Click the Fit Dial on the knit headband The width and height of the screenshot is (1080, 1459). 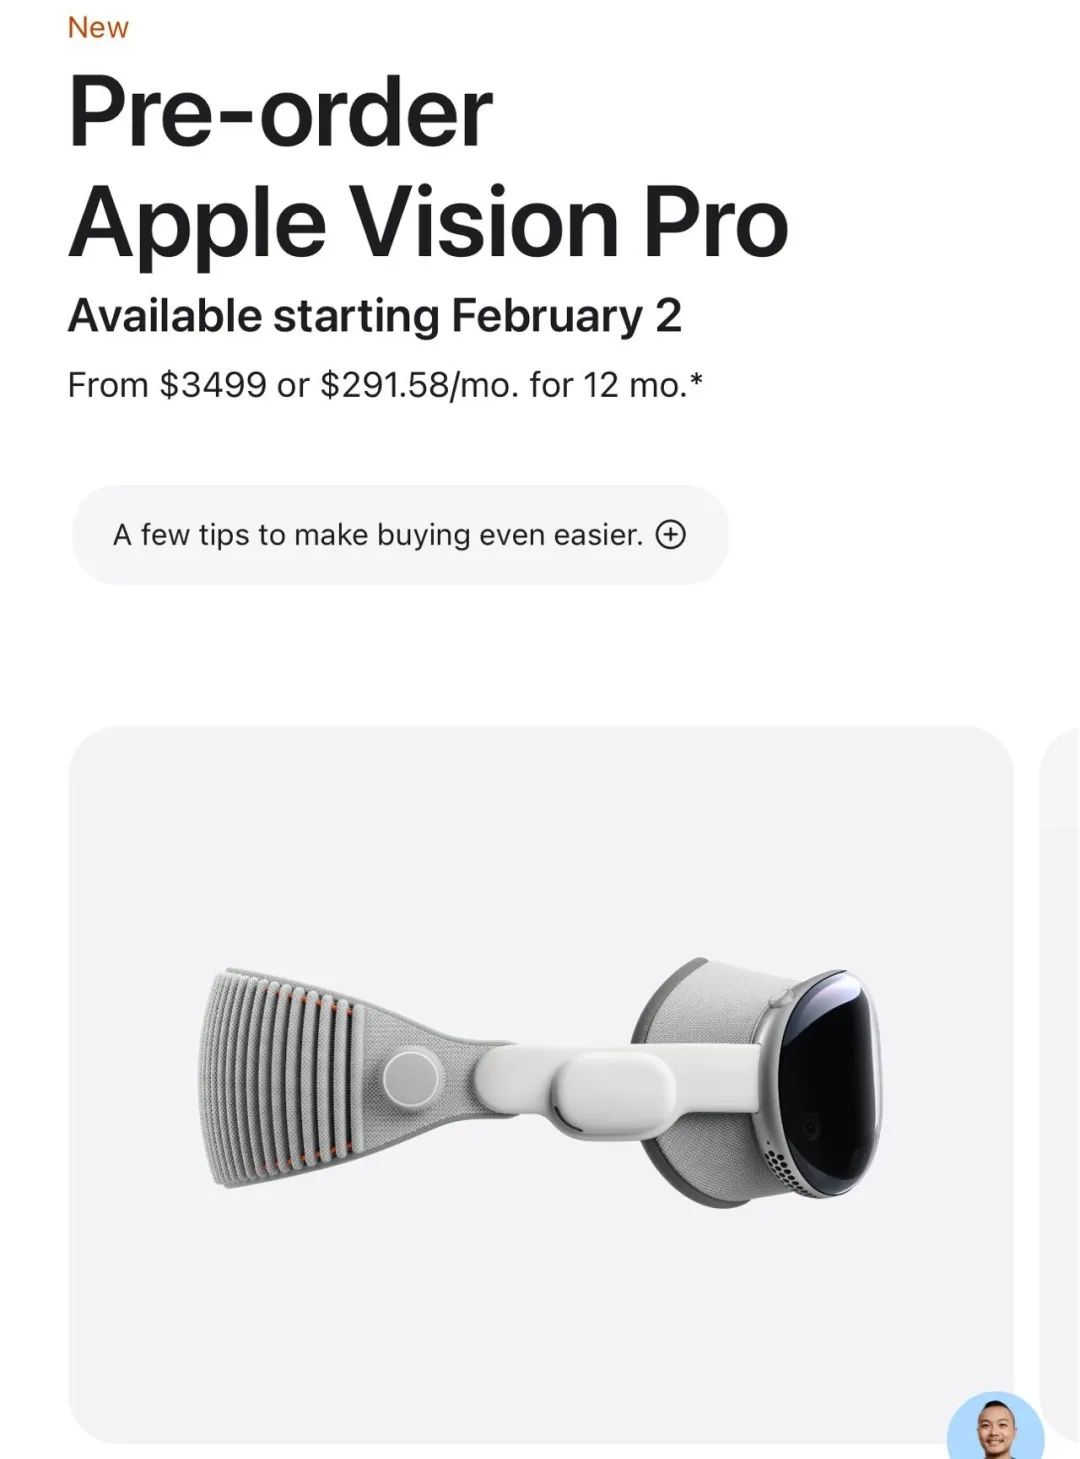tap(411, 1077)
